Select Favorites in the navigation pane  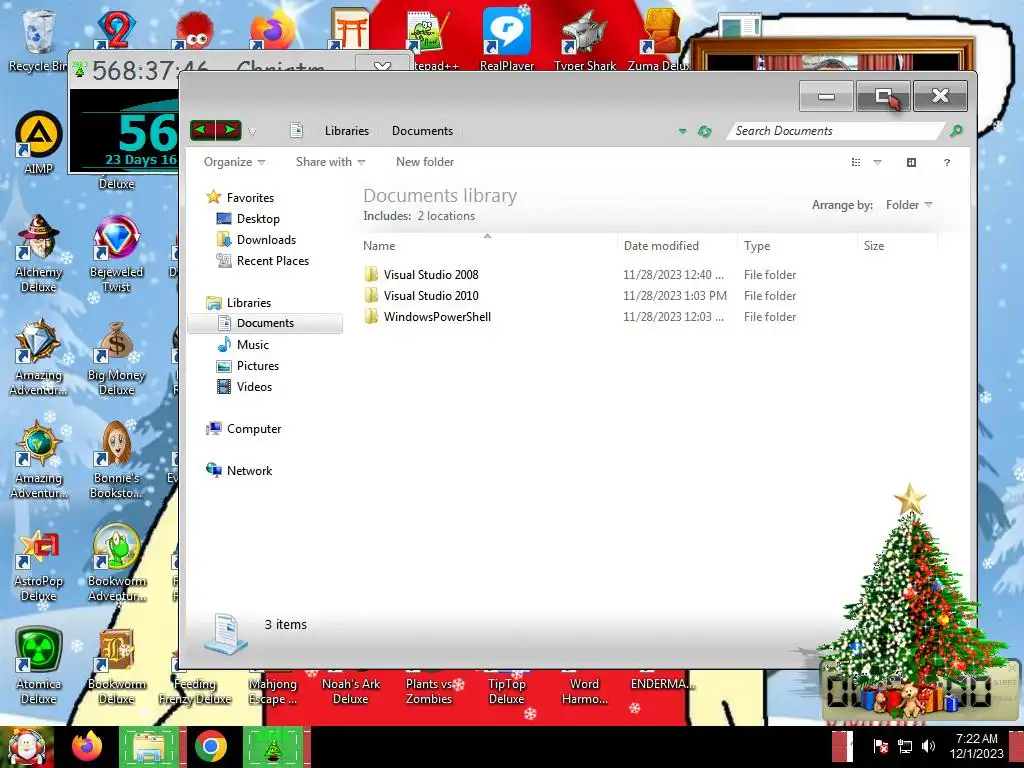tap(250, 197)
